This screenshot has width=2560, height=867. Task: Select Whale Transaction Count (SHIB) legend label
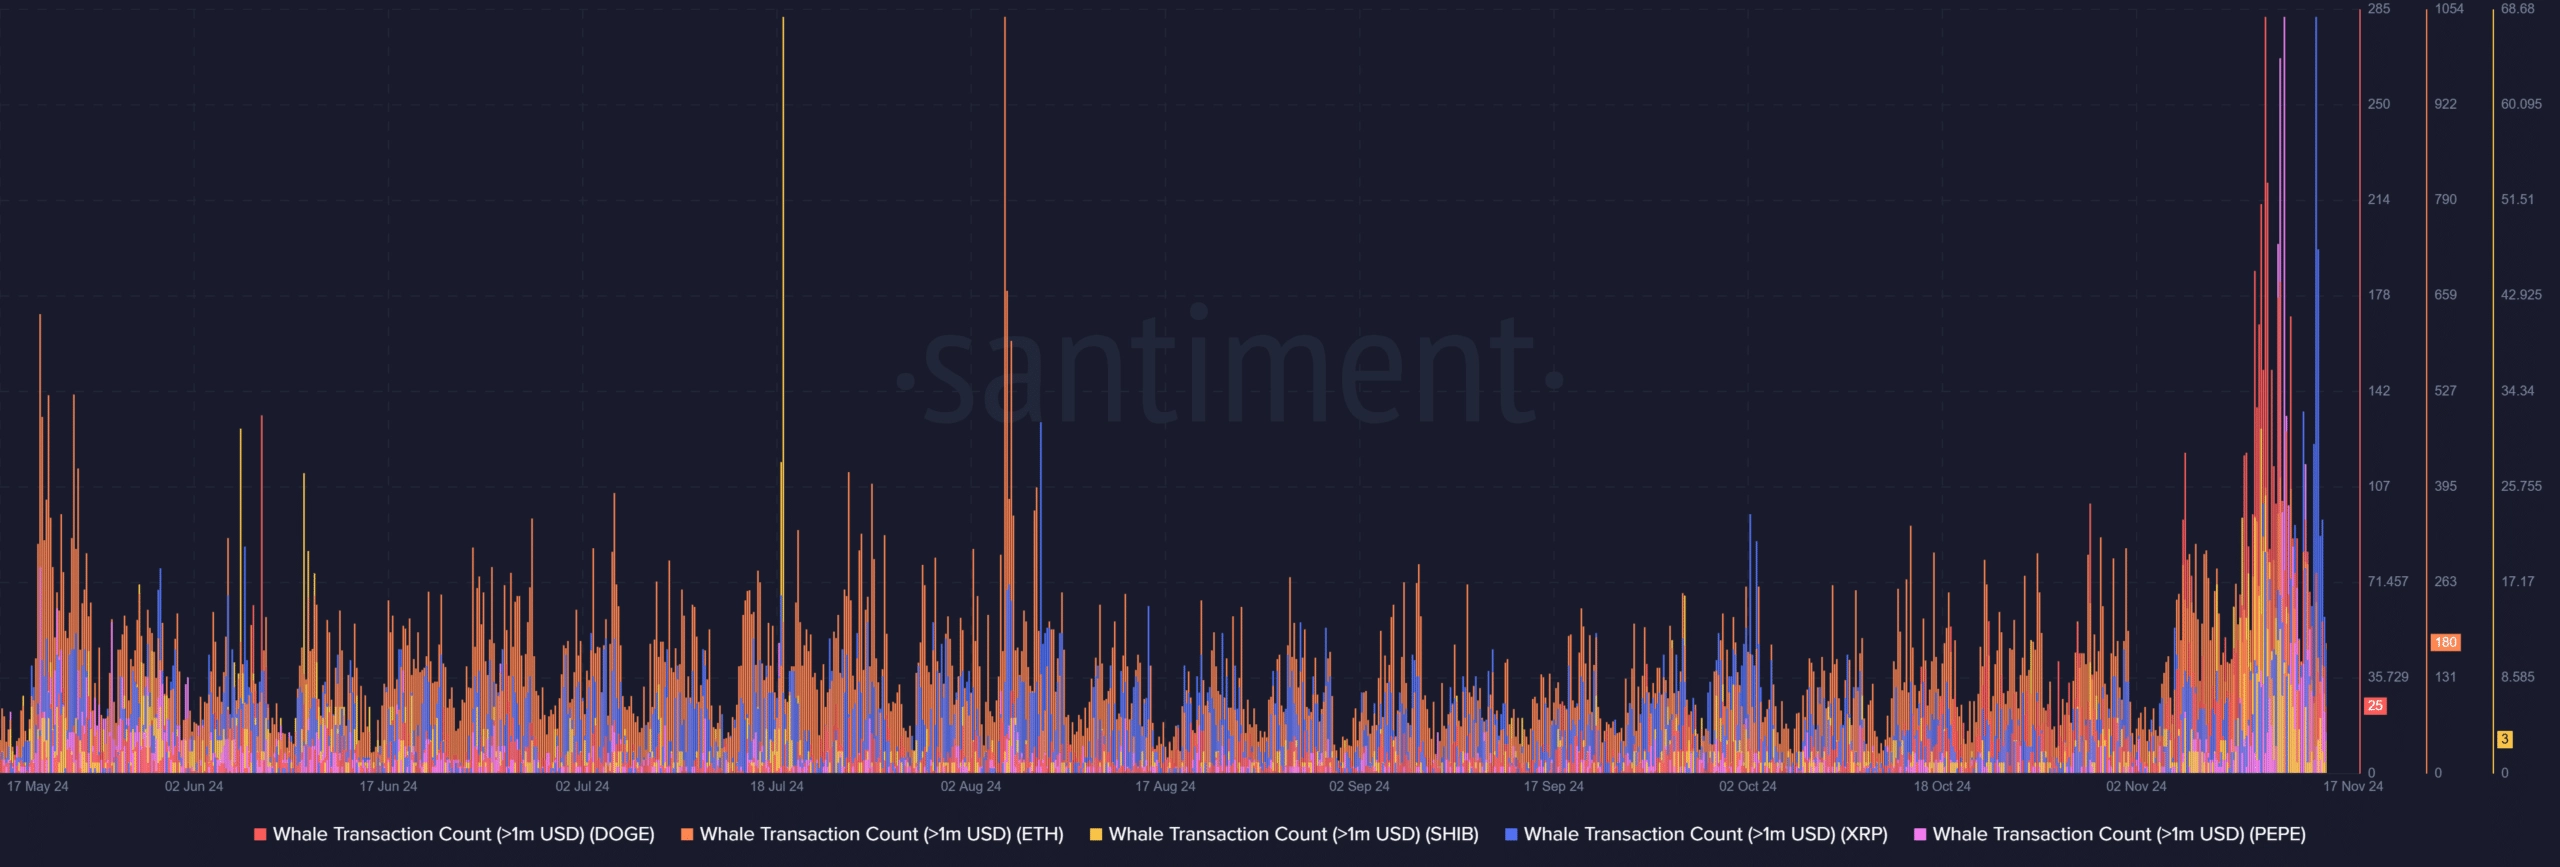(1293, 834)
